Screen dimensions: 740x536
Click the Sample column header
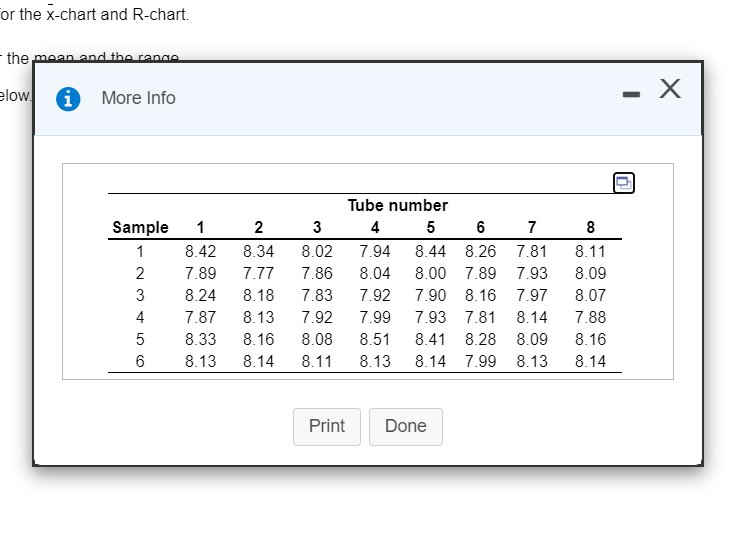click(140, 228)
